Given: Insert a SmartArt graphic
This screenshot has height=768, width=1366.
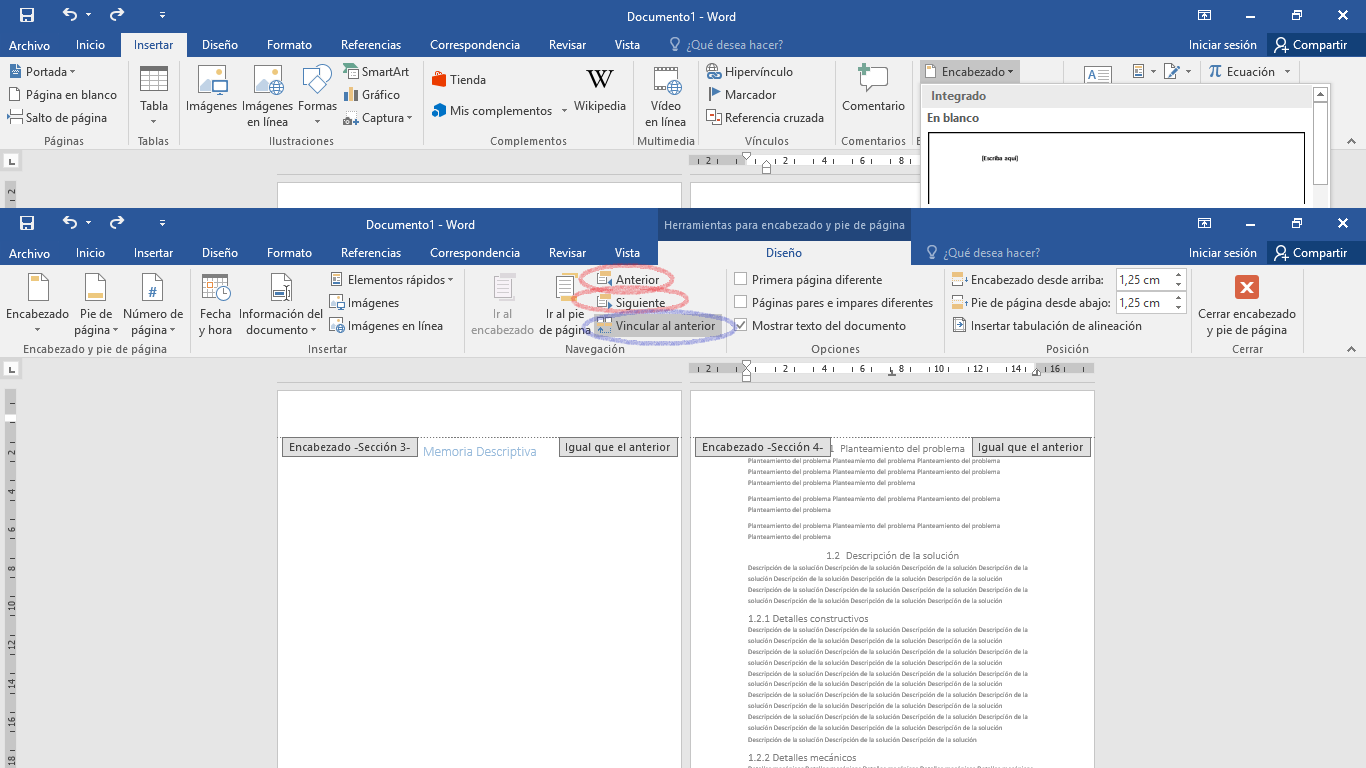Looking at the screenshot, I should (x=376, y=72).
